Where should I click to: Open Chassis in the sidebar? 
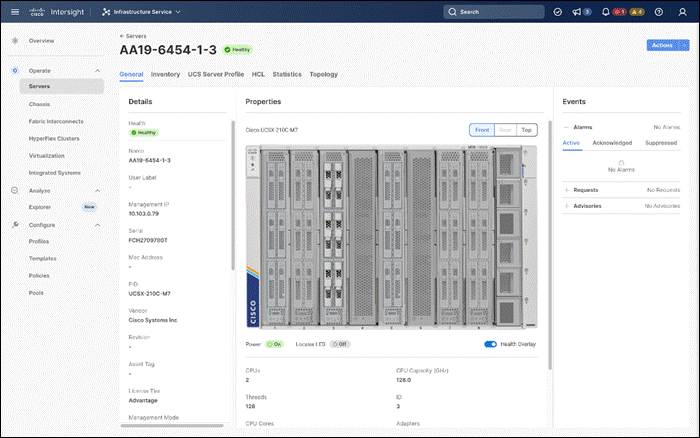pos(39,104)
